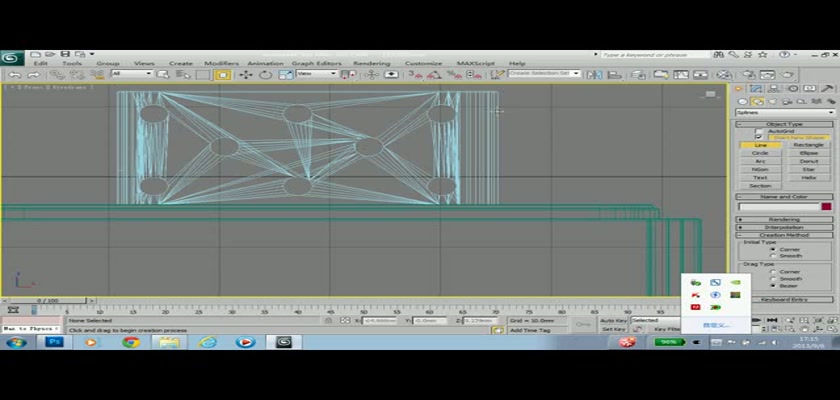Open the Modify panel tab icon
Screen dimensions: 840x400
click(x=756, y=89)
